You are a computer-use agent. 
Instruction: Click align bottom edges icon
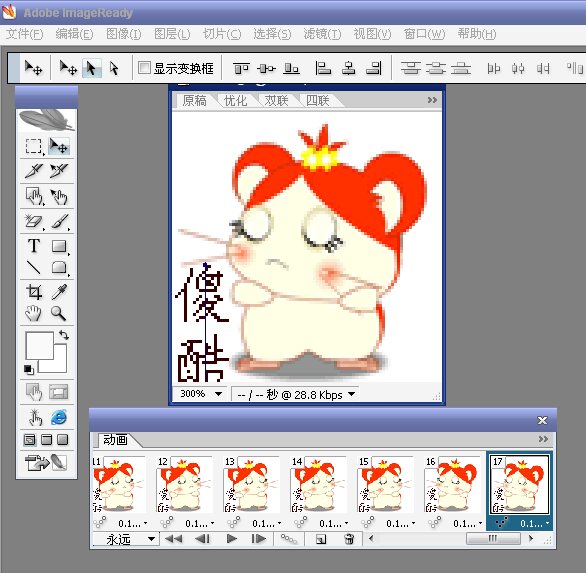click(x=292, y=68)
